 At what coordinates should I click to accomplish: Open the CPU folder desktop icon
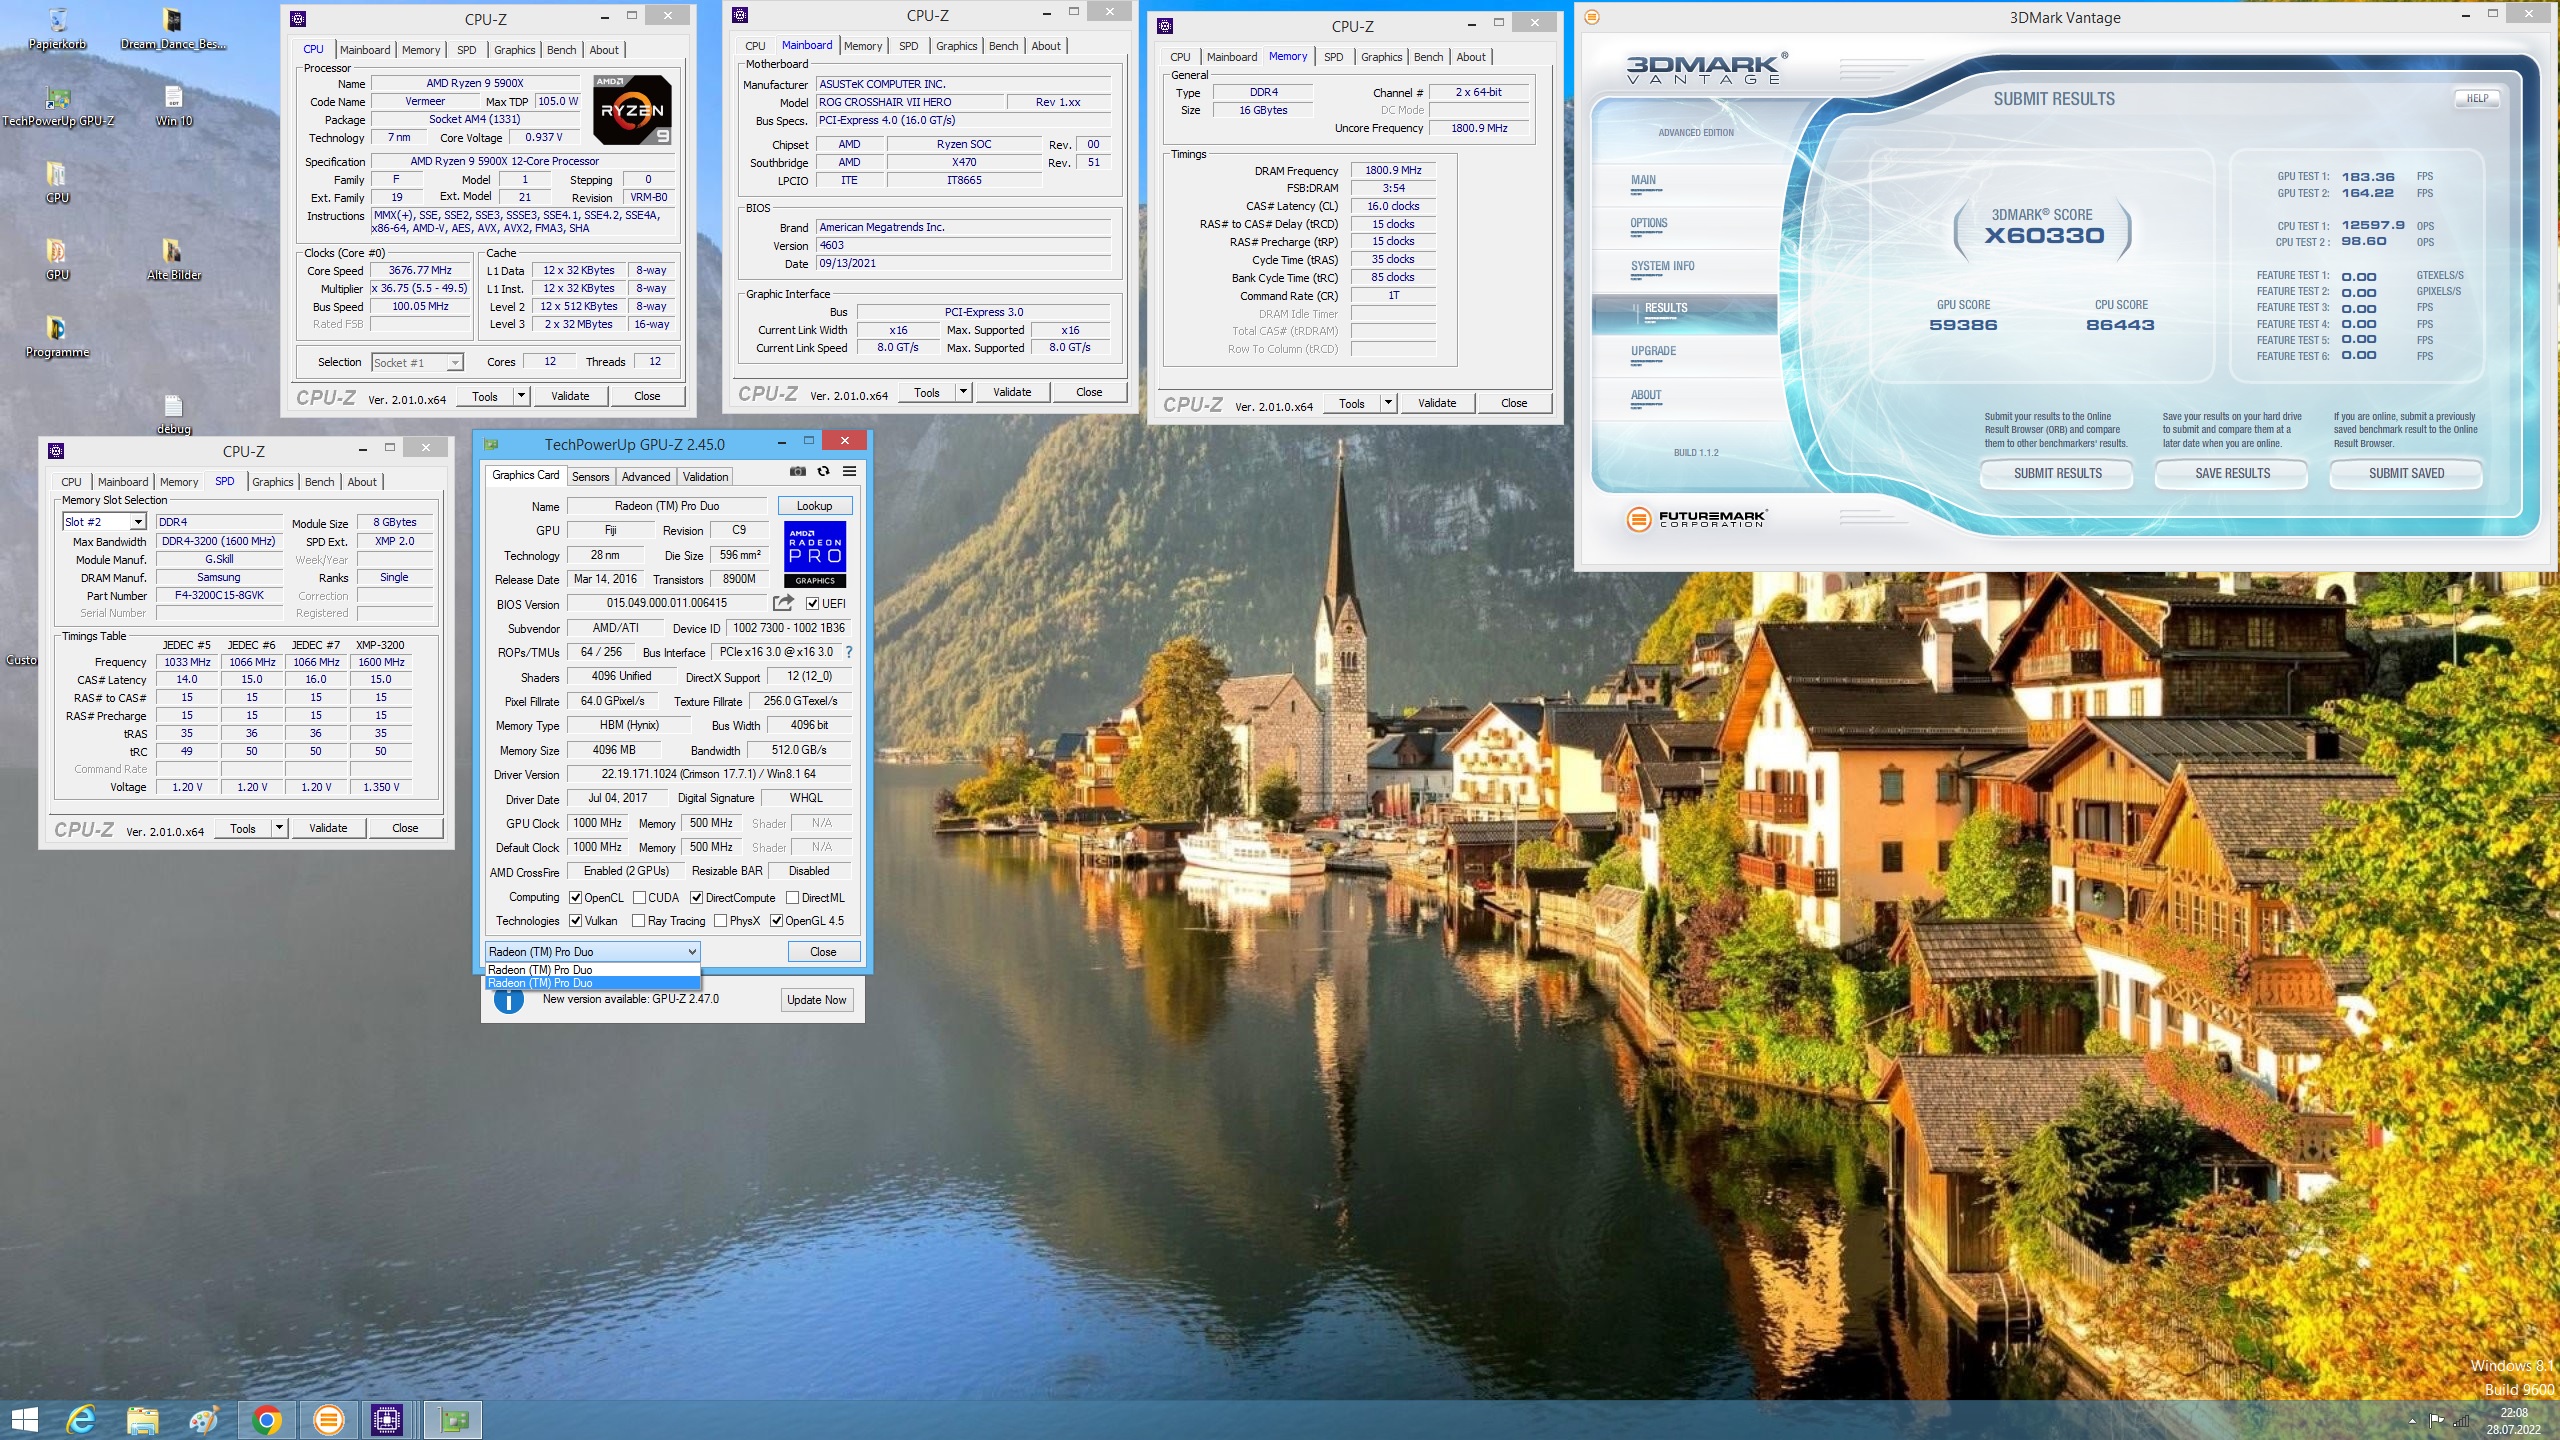[x=57, y=183]
